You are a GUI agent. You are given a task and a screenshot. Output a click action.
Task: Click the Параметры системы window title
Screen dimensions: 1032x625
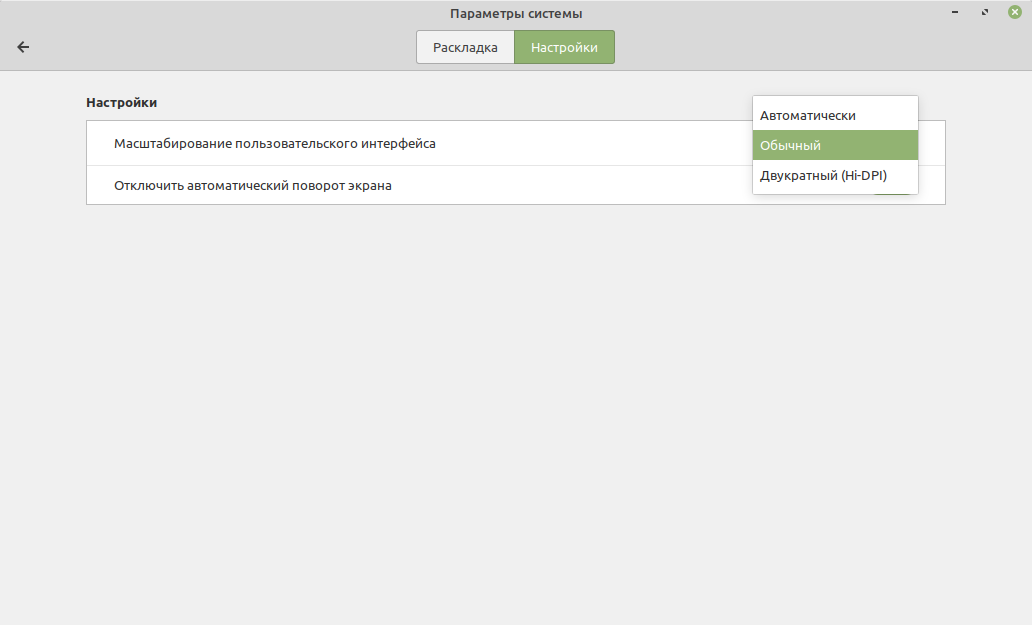pyautogui.click(x=516, y=14)
